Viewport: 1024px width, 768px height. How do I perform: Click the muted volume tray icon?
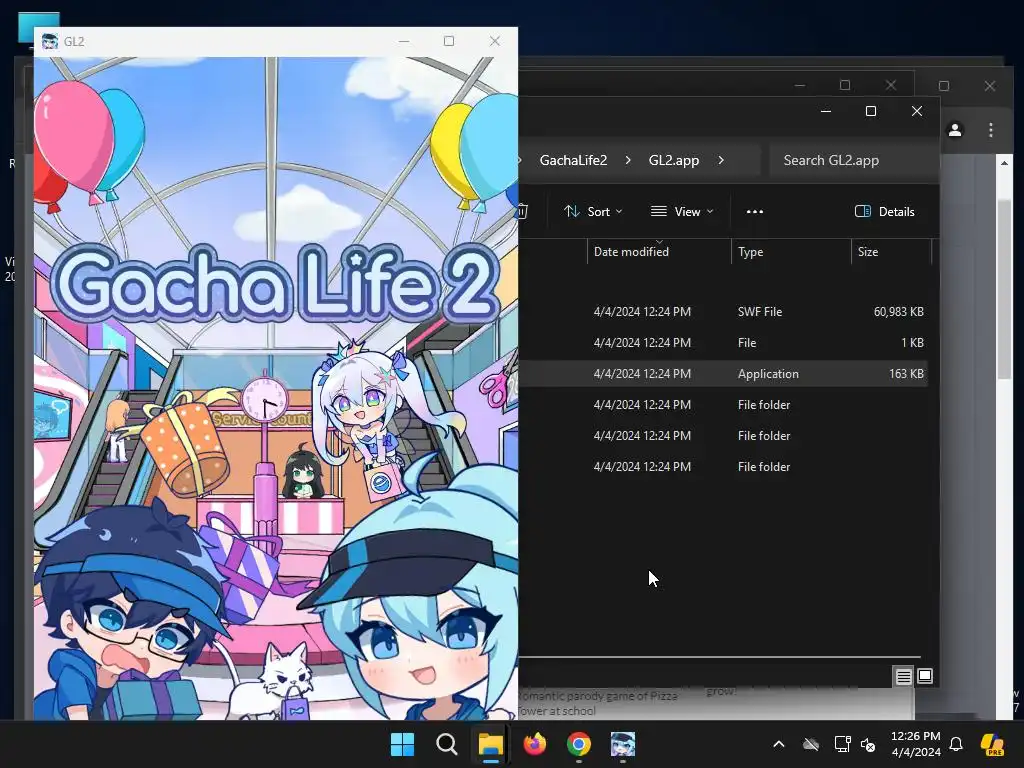(x=868, y=744)
